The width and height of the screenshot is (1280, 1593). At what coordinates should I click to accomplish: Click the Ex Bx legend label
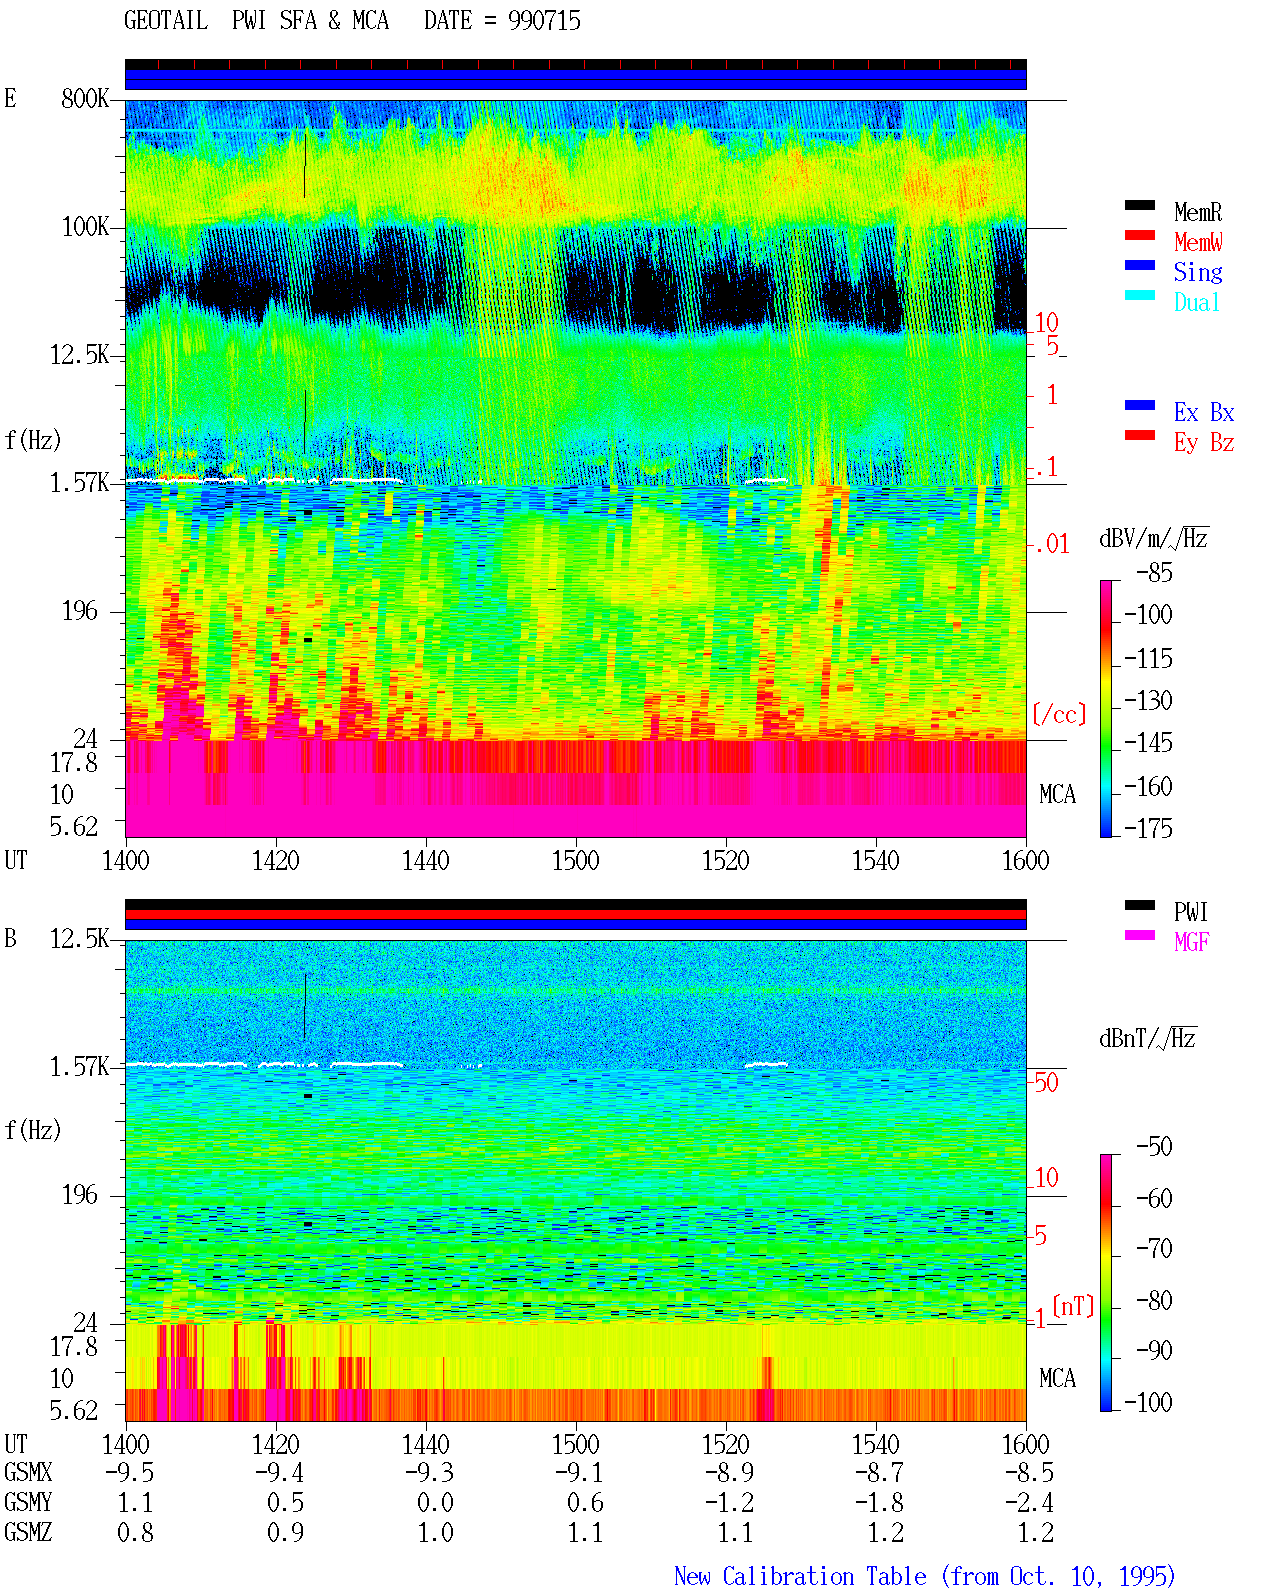click(x=1204, y=412)
